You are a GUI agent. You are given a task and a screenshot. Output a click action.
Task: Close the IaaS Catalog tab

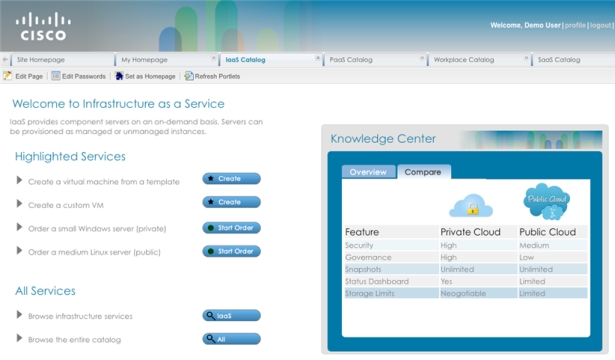coord(317,58)
